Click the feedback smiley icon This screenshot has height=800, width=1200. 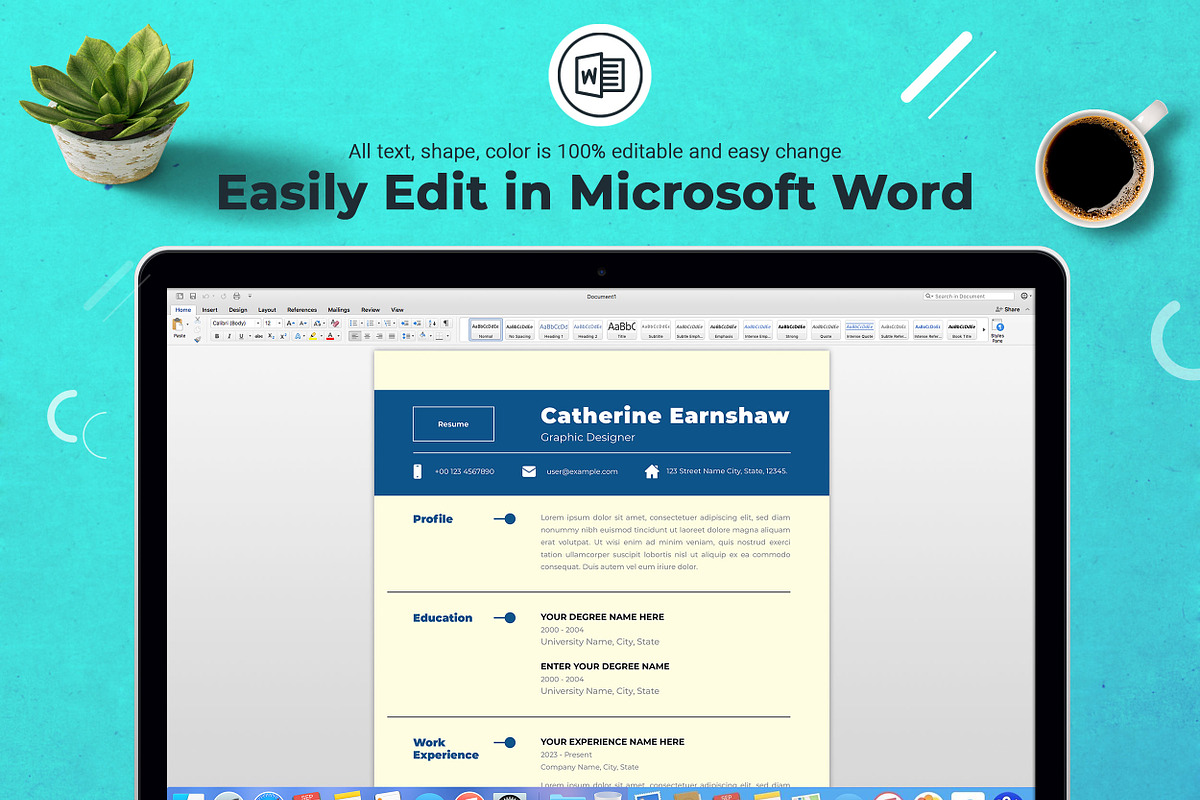pyautogui.click(x=1024, y=296)
